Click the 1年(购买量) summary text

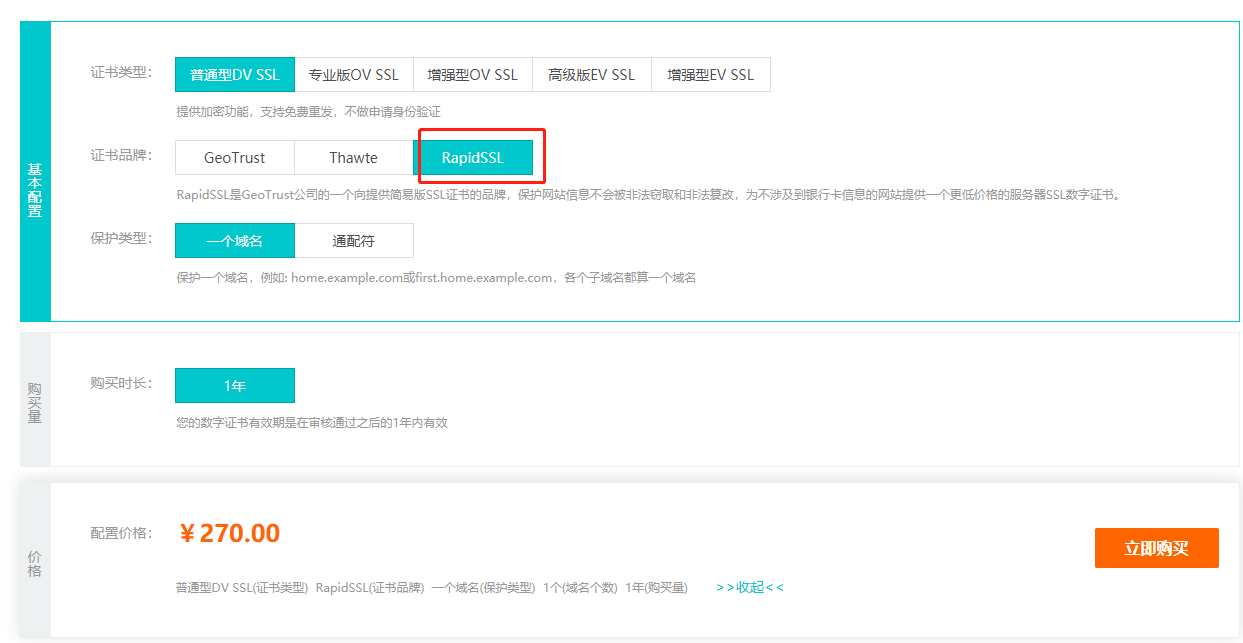click(x=657, y=587)
